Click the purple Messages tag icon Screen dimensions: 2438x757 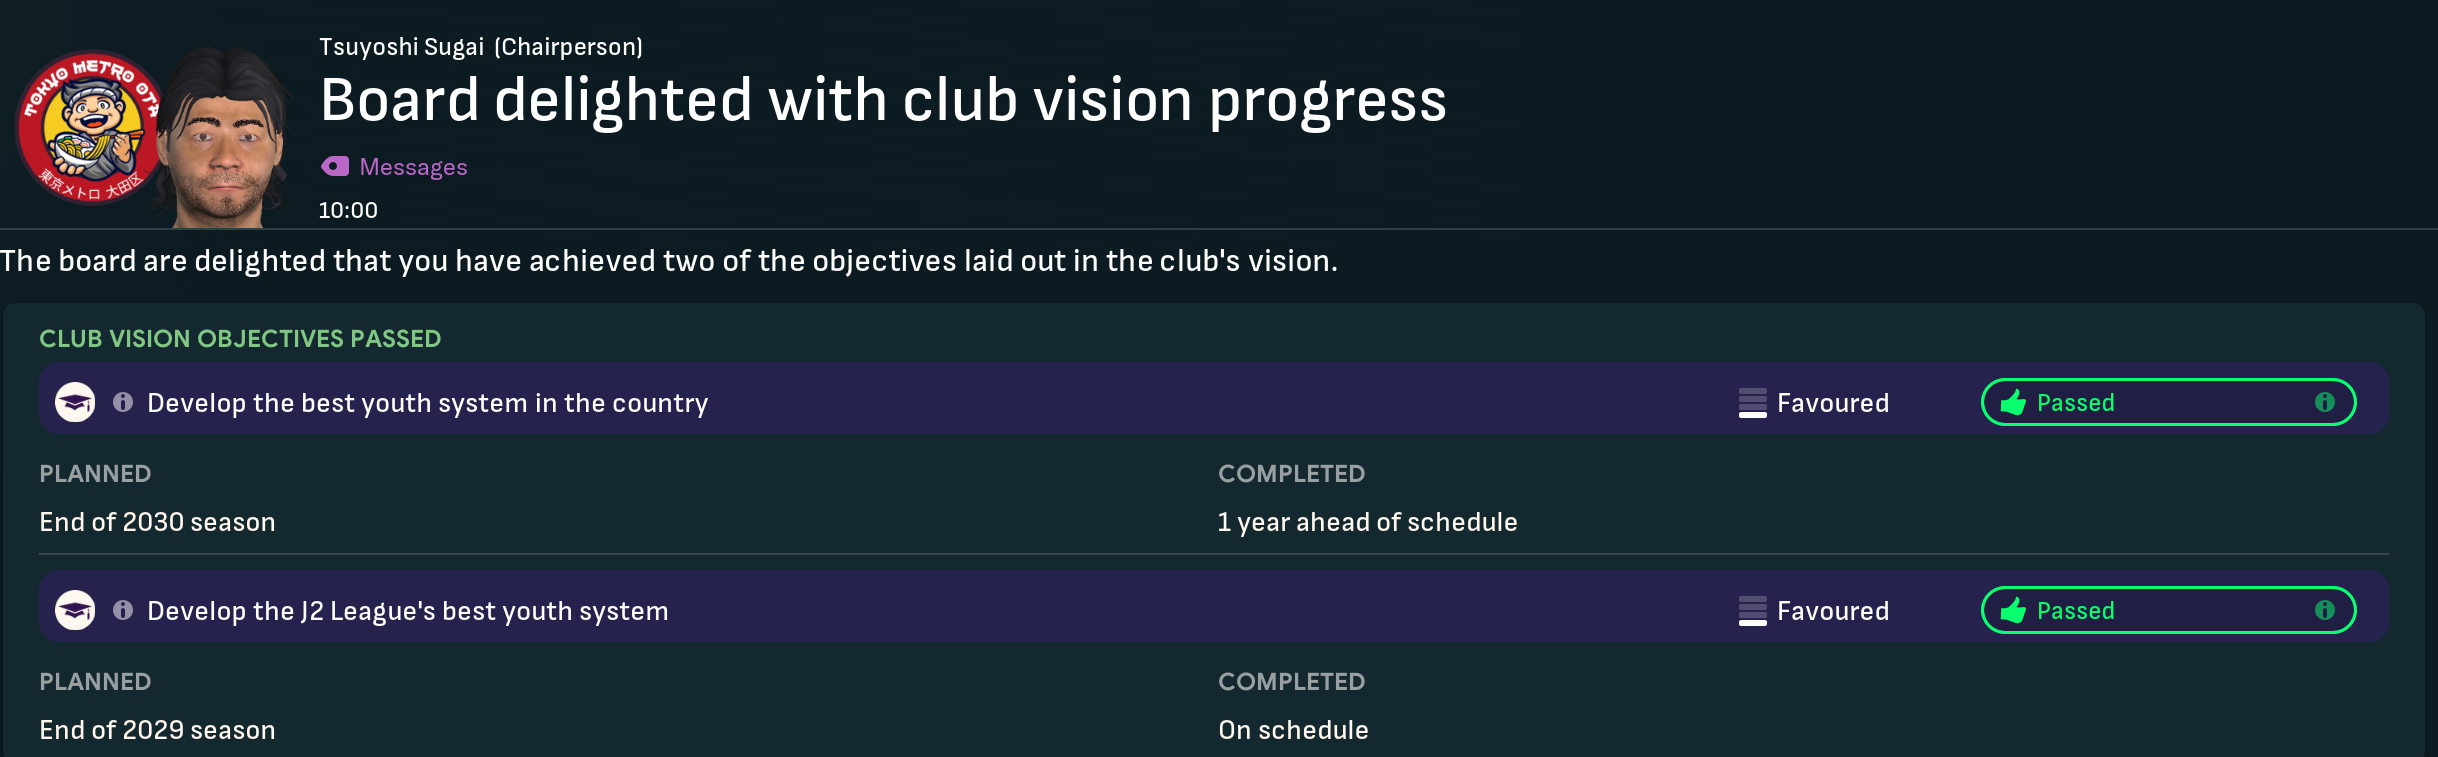pos(335,166)
